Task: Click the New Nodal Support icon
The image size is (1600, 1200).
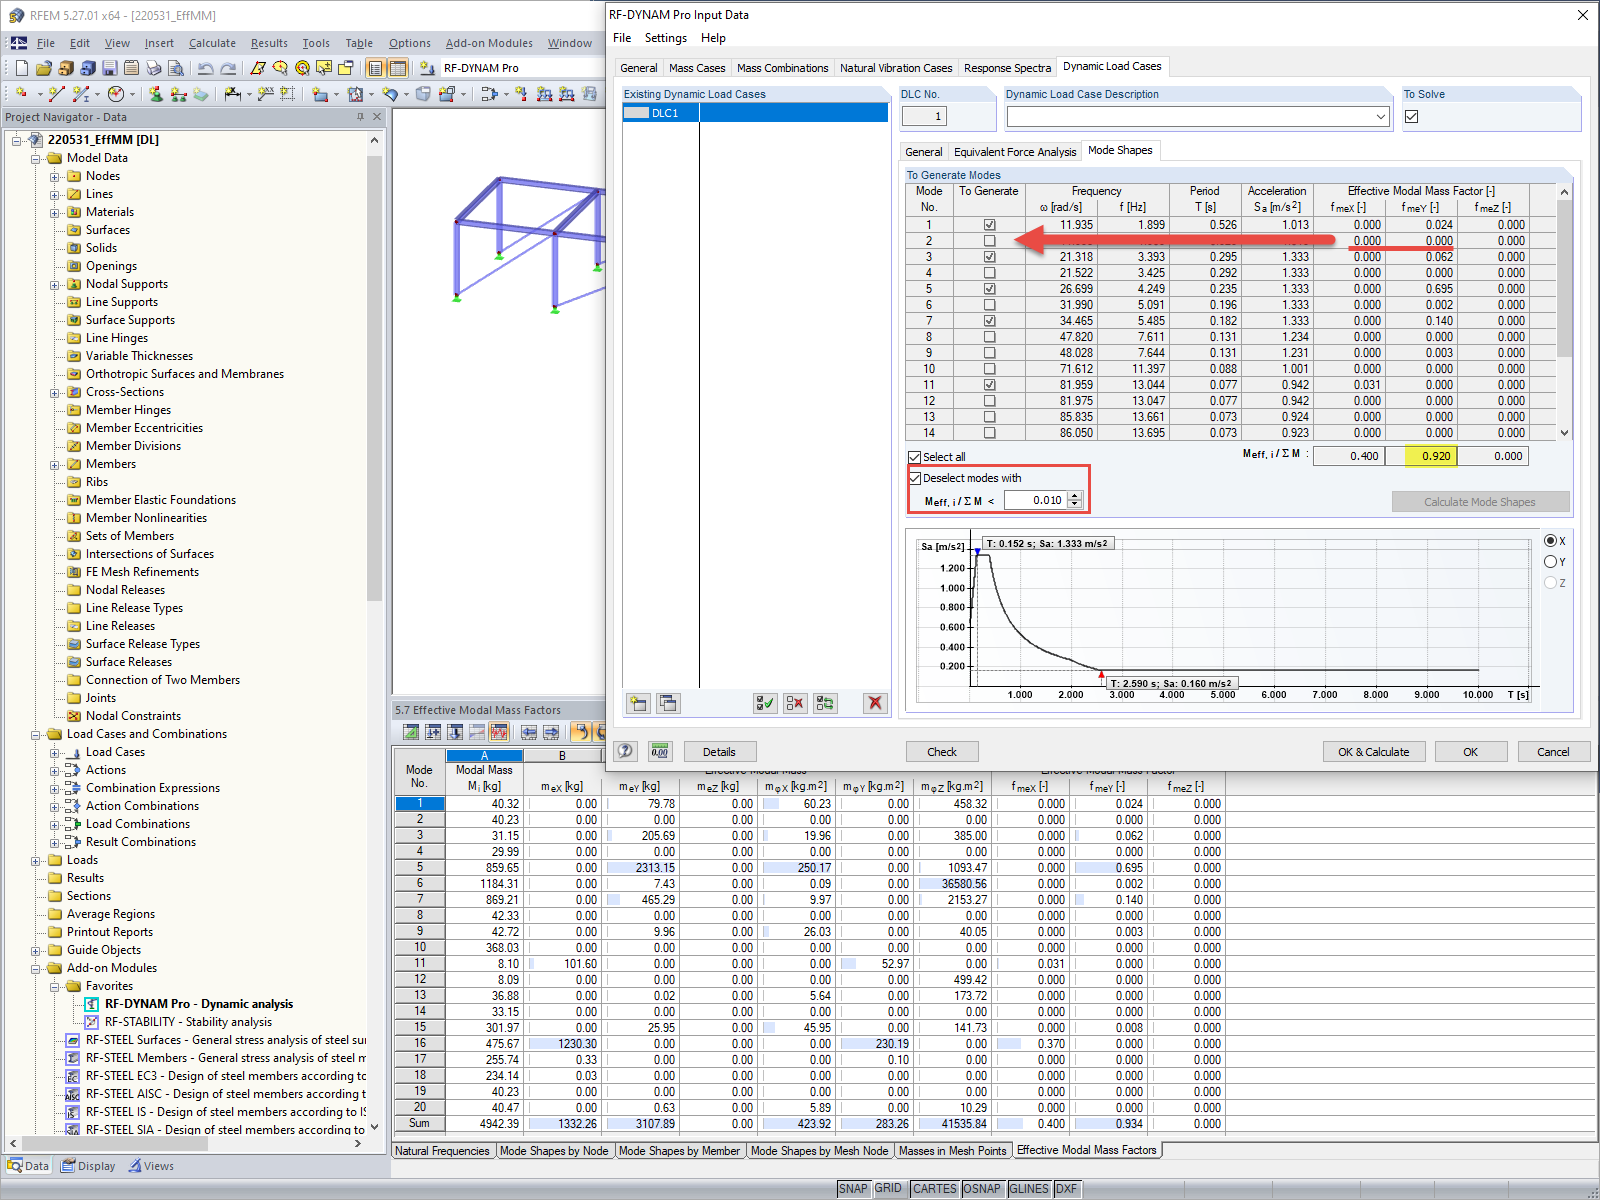Action: tap(156, 94)
